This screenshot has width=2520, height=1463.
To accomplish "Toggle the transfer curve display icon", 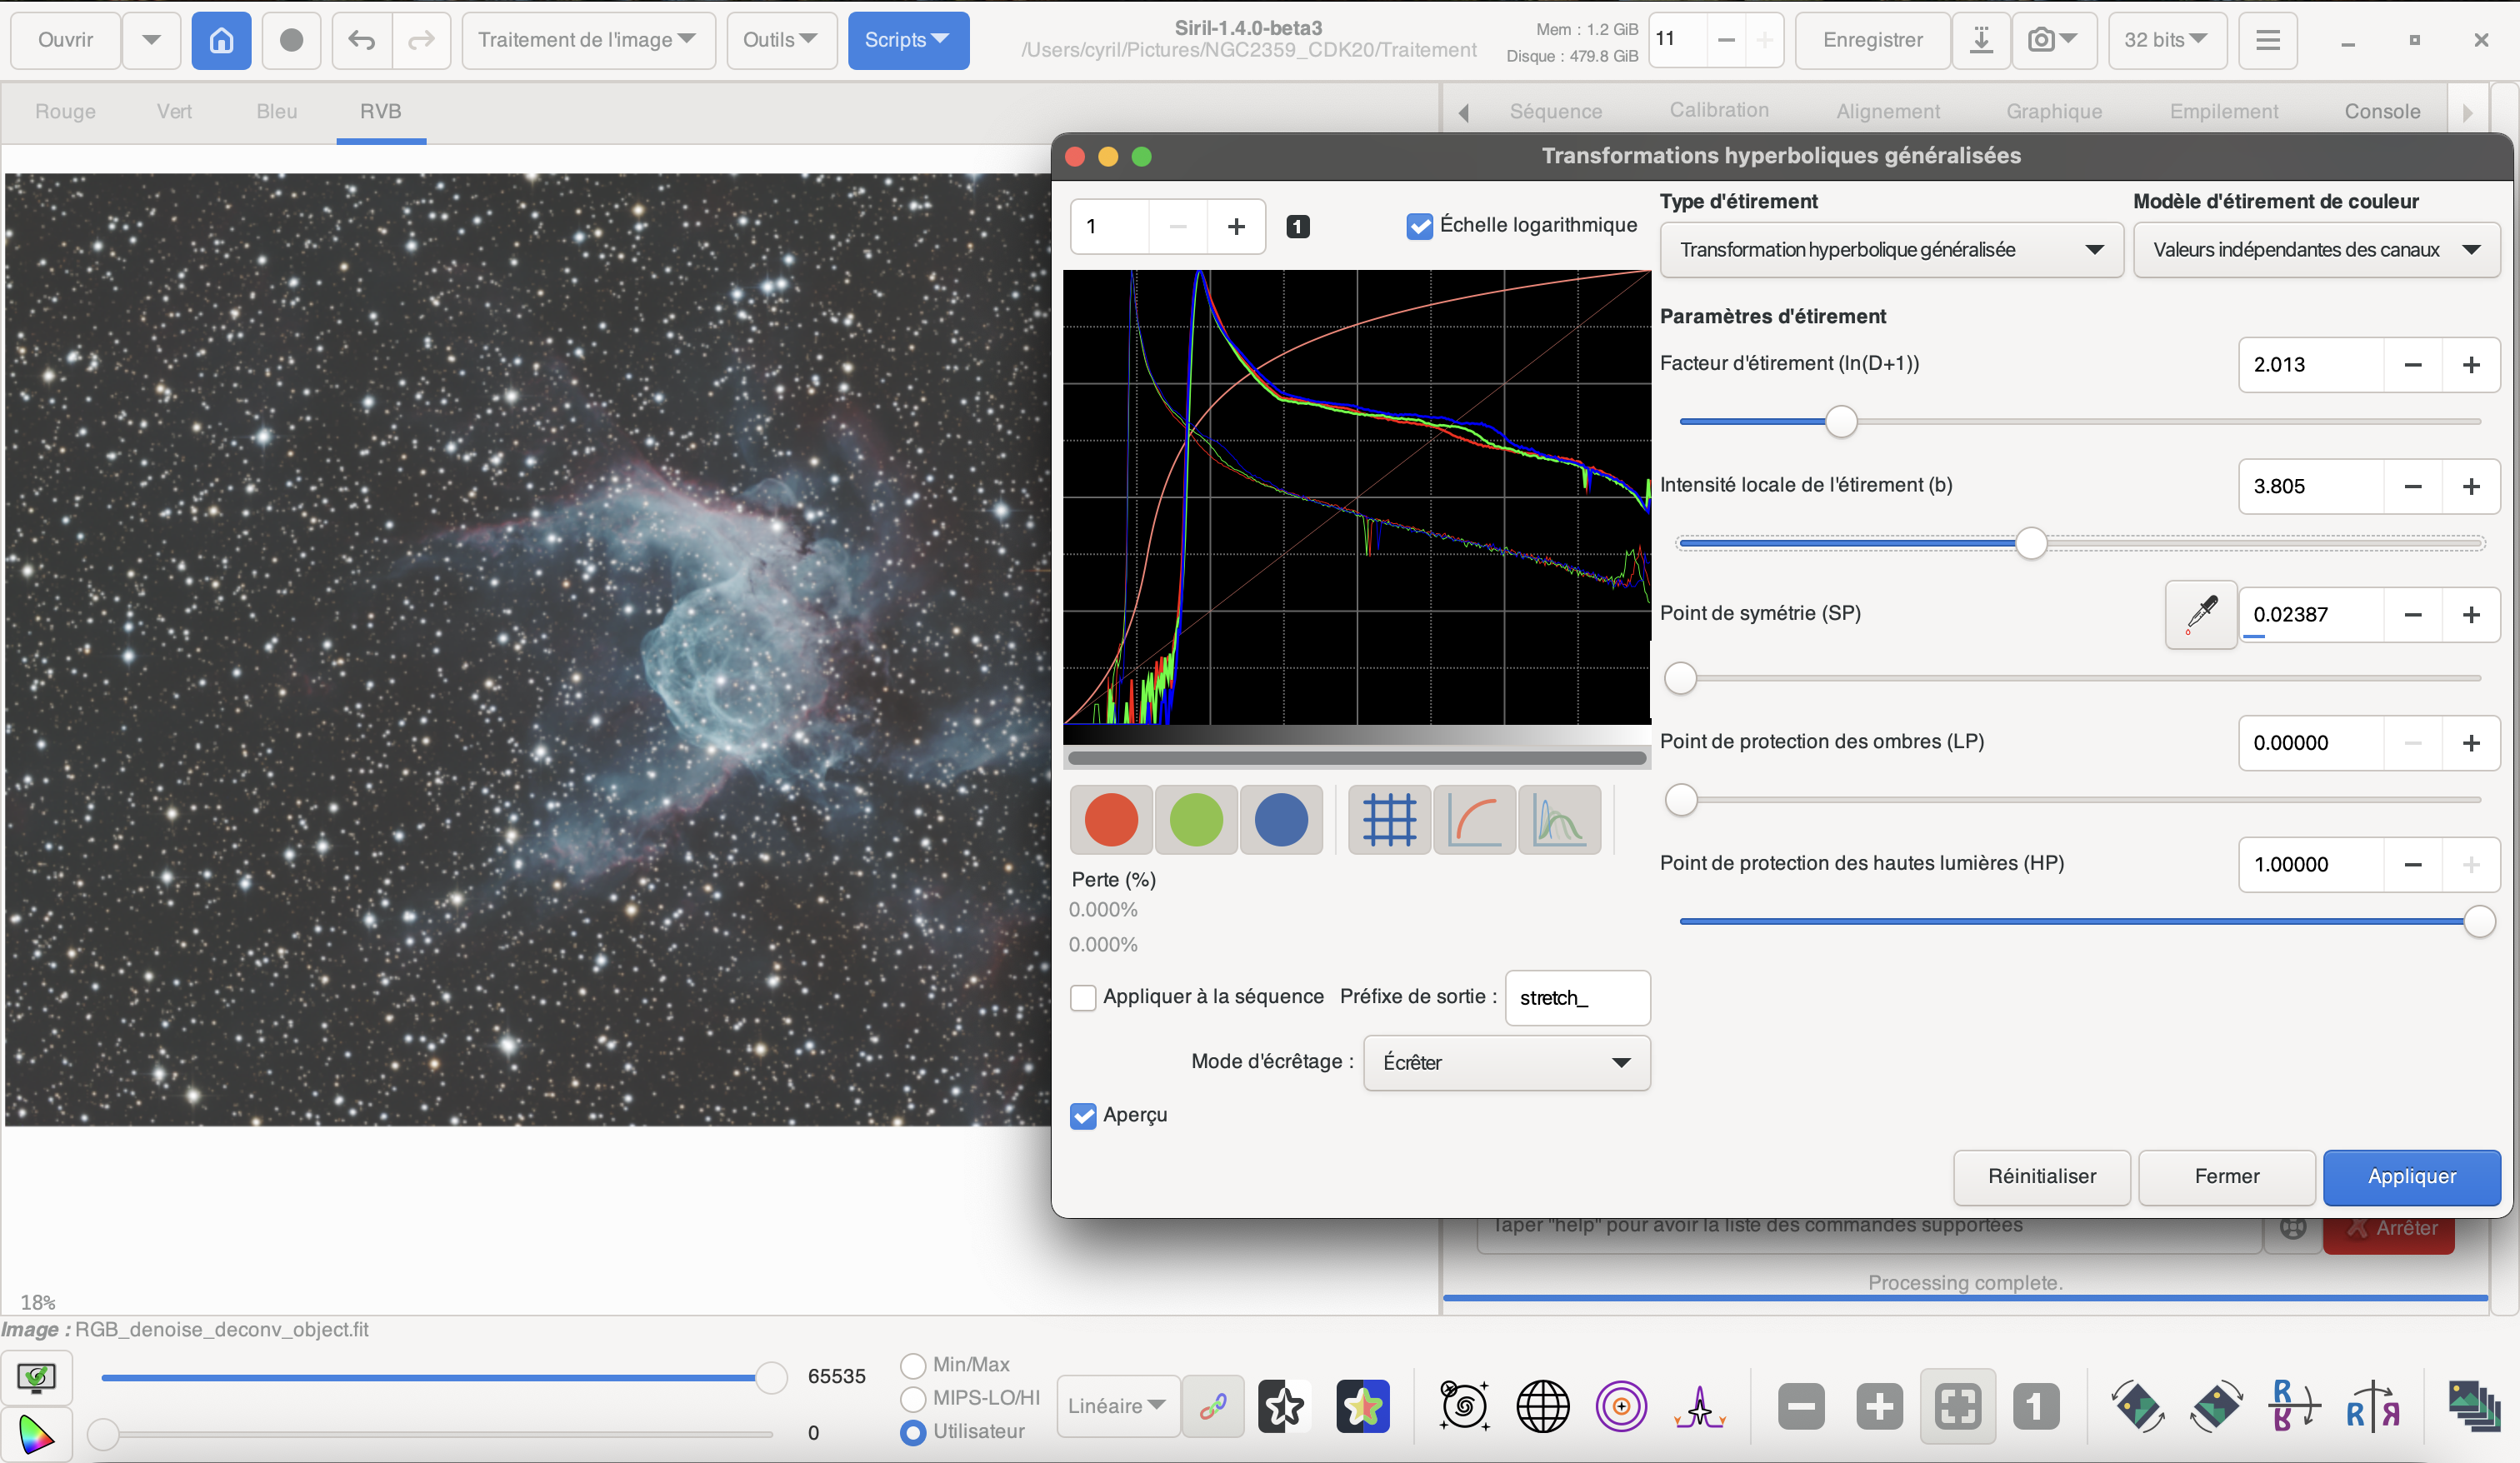I will pos(1474,820).
